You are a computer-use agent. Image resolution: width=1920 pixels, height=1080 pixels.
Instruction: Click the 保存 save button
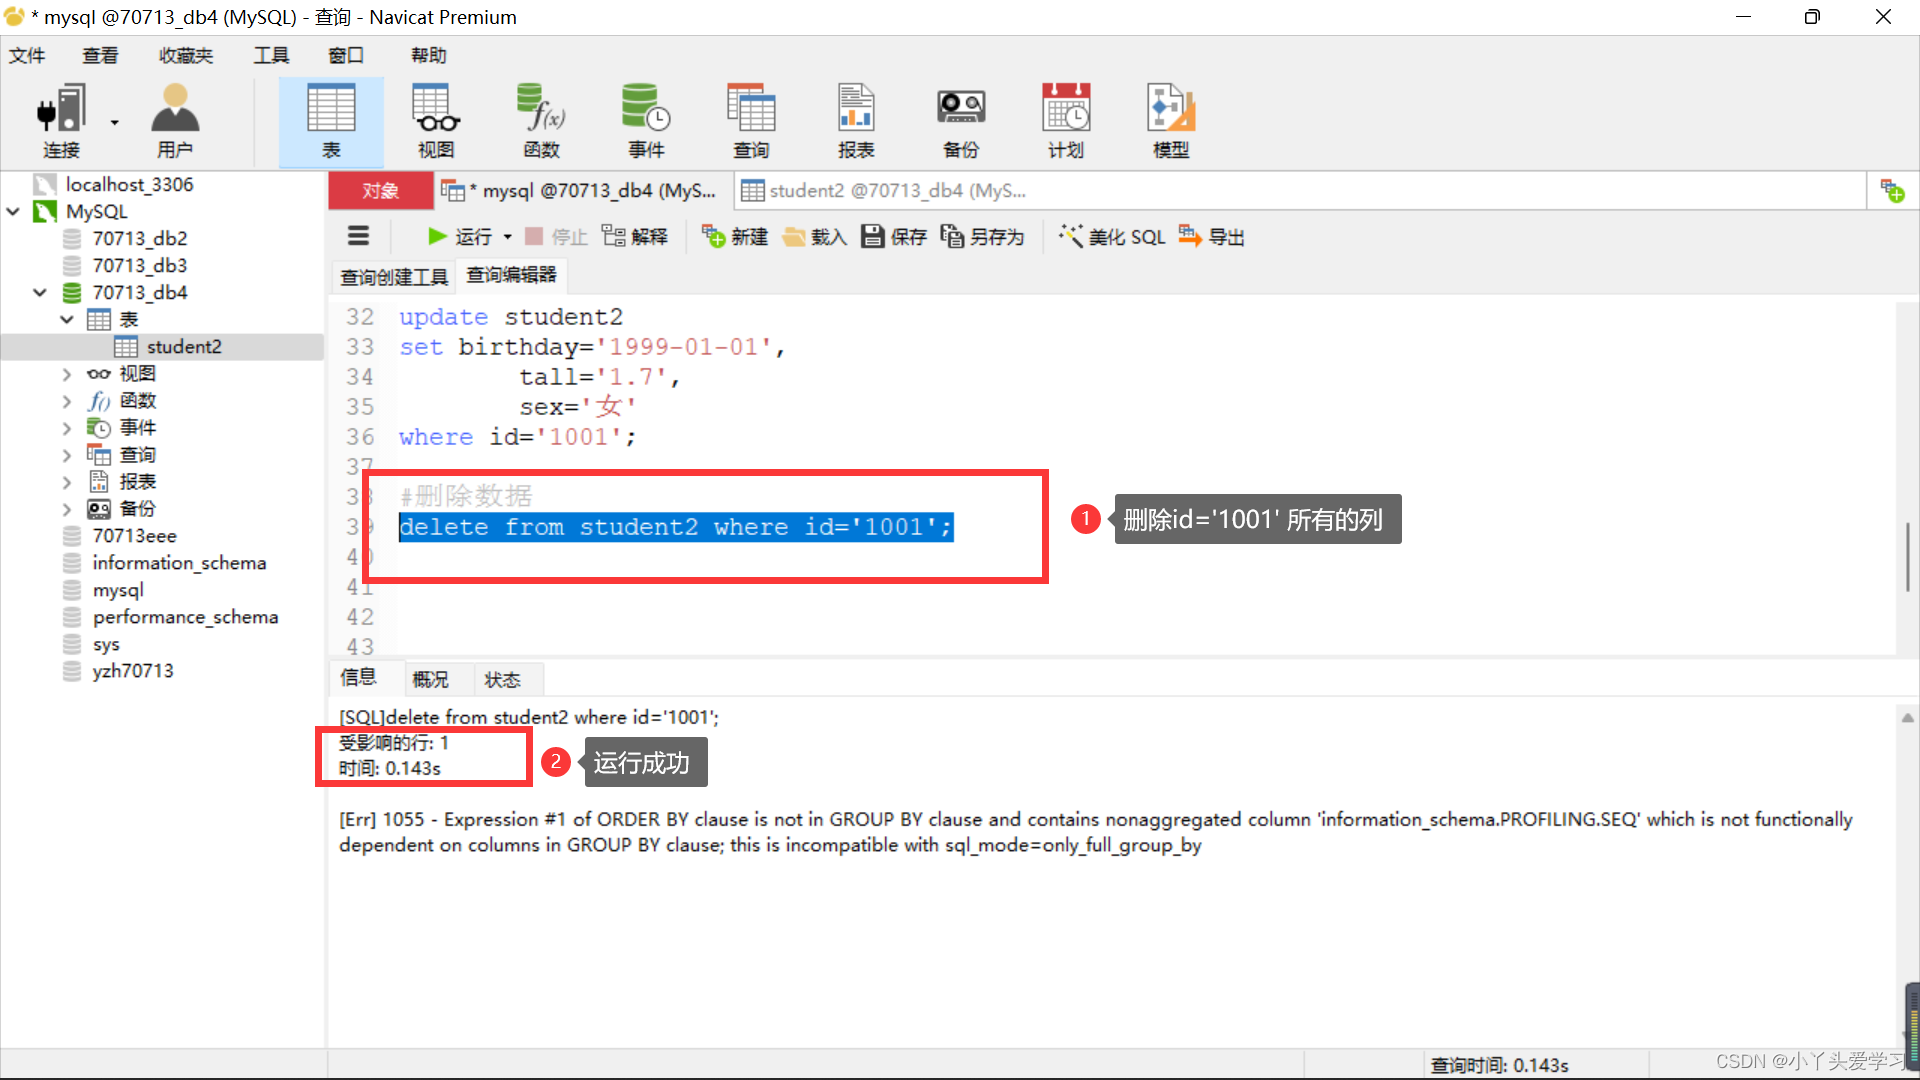895,237
